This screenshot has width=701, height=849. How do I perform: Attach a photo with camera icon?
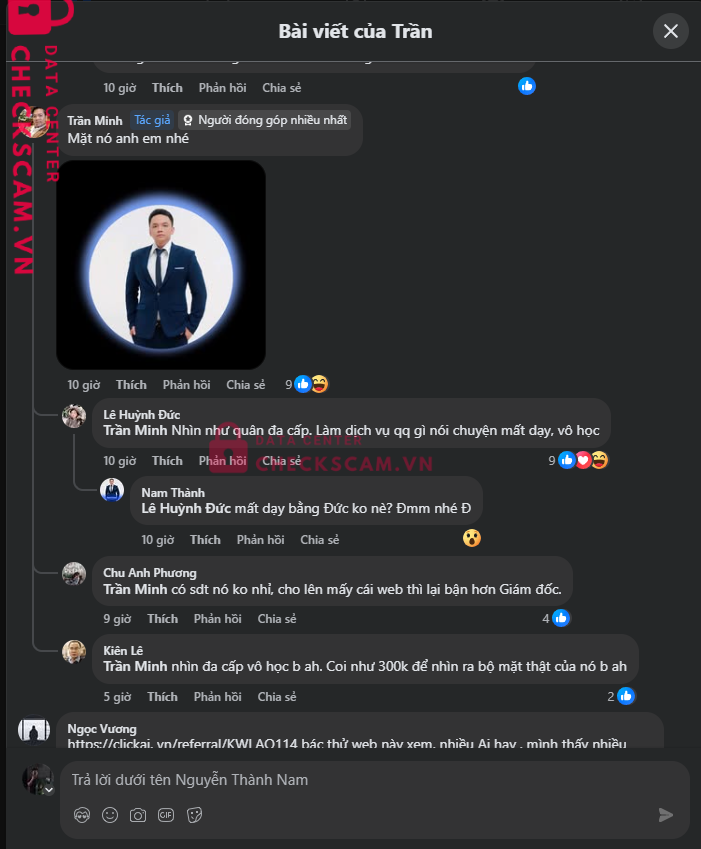click(x=138, y=815)
